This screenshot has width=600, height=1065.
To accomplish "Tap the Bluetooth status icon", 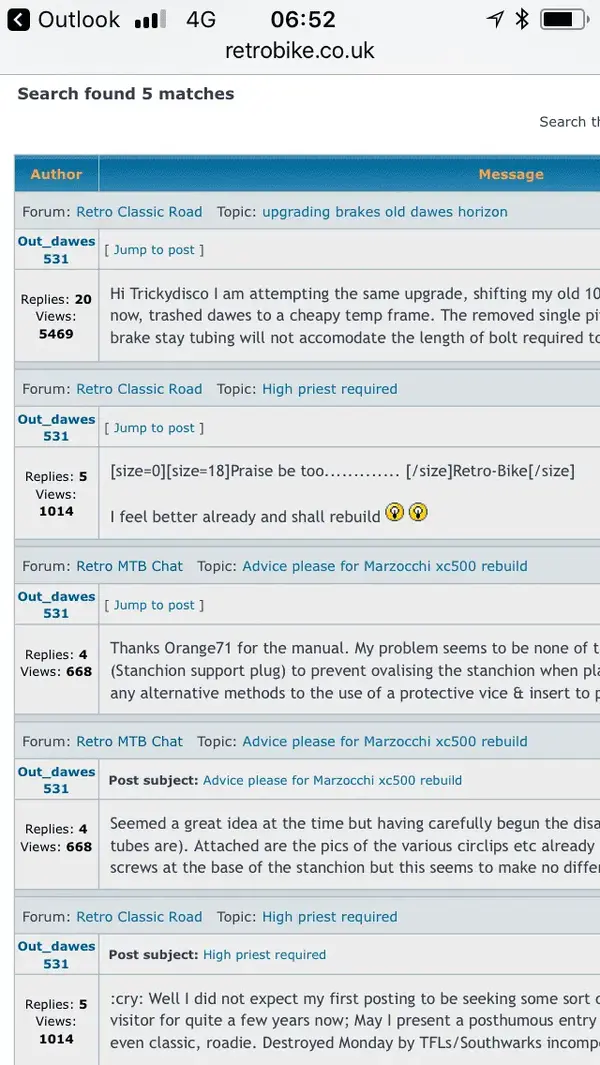I will point(522,20).
